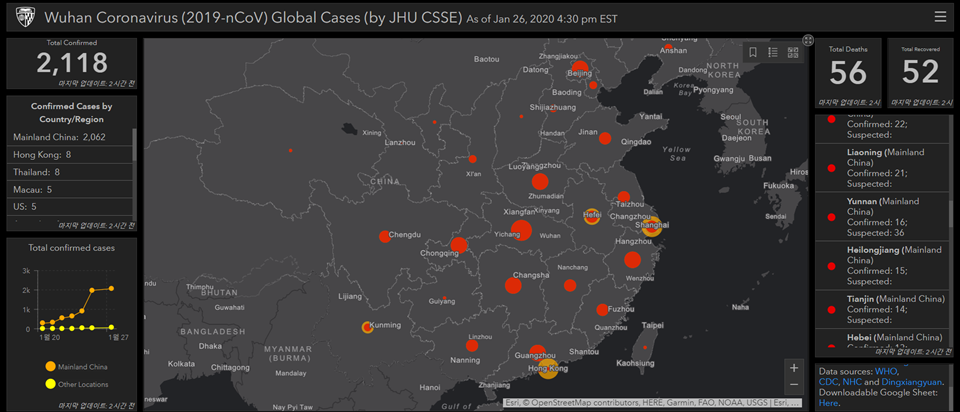The height and width of the screenshot is (412, 960).
Task: Open the CDC data source link
Action: tap(828, 382)
